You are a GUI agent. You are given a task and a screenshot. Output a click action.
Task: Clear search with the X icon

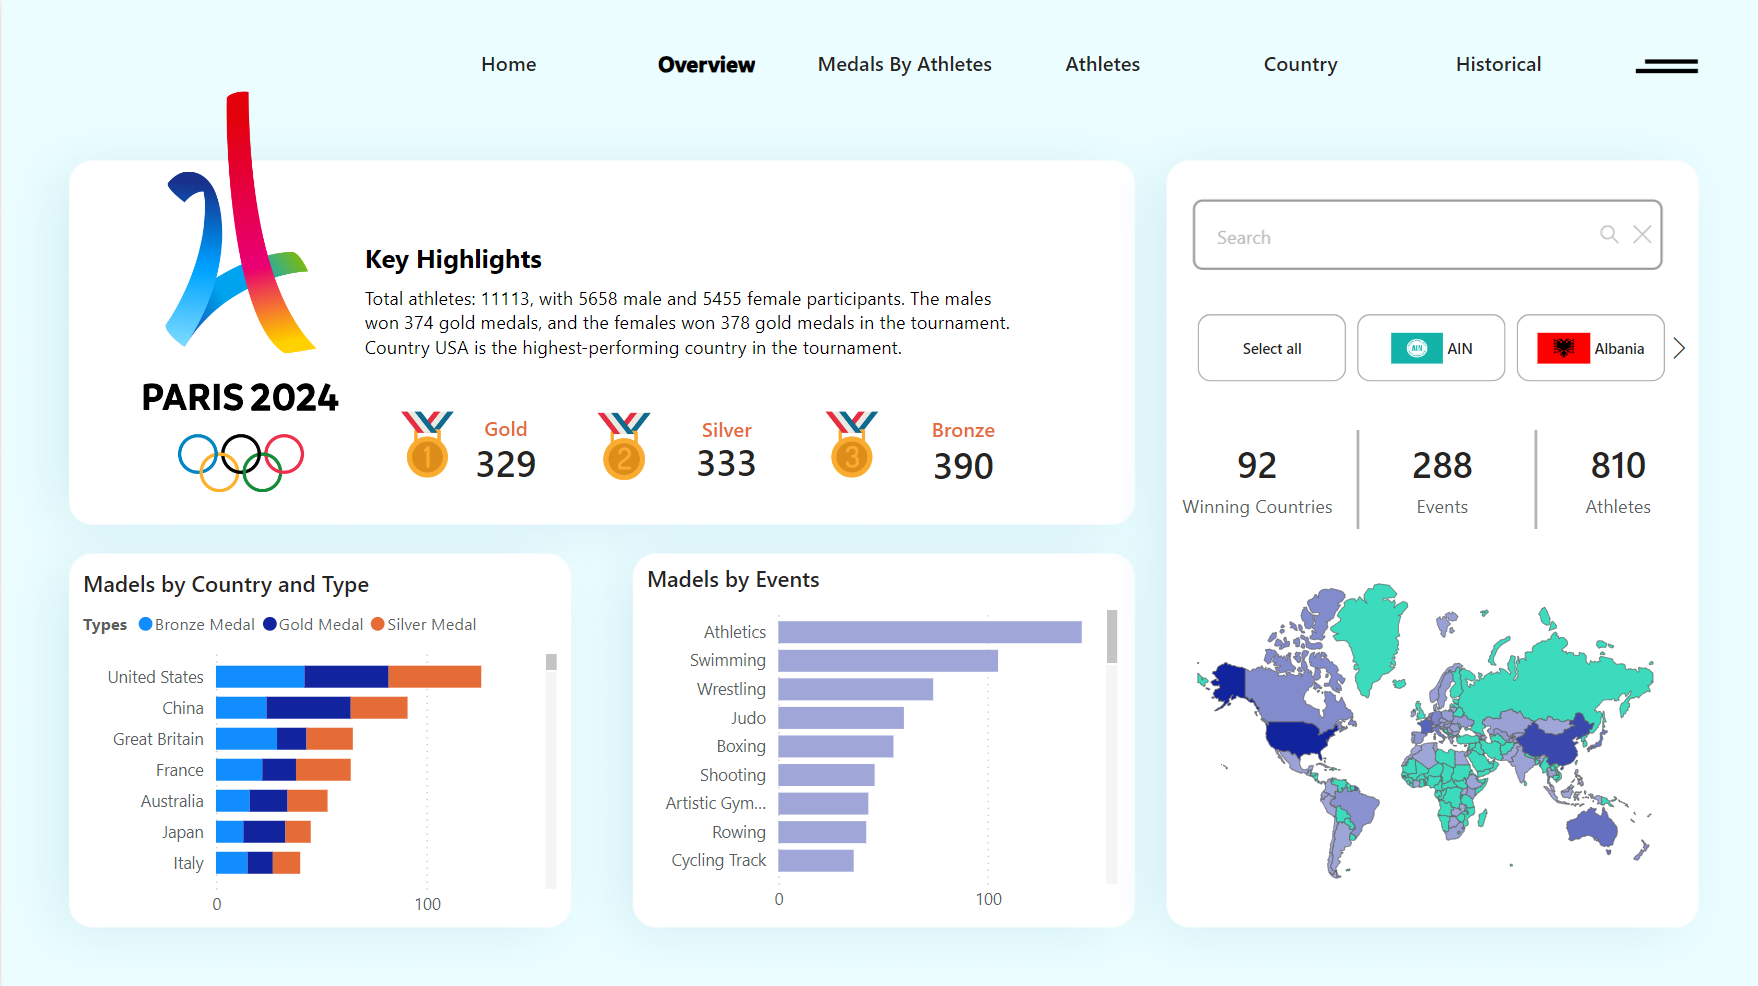click(1642, 234)
